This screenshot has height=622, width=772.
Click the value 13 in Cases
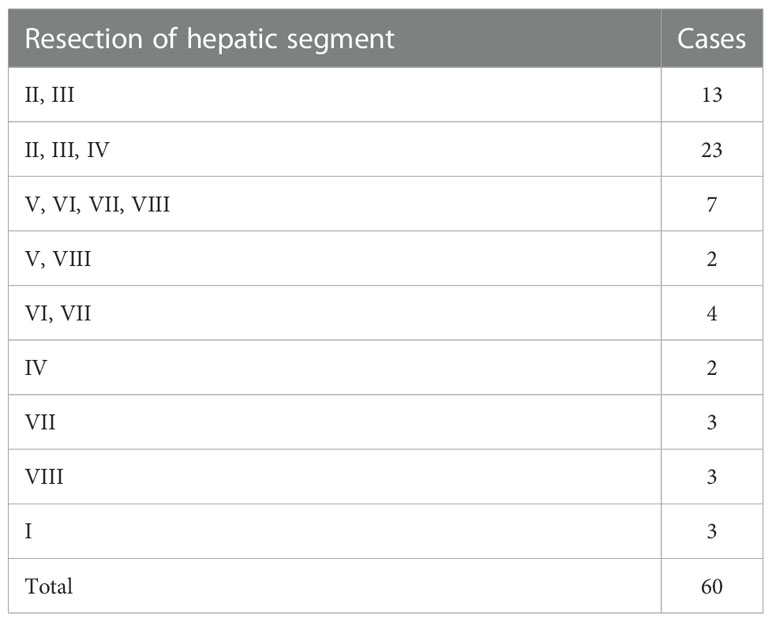[x=711, y=95]
